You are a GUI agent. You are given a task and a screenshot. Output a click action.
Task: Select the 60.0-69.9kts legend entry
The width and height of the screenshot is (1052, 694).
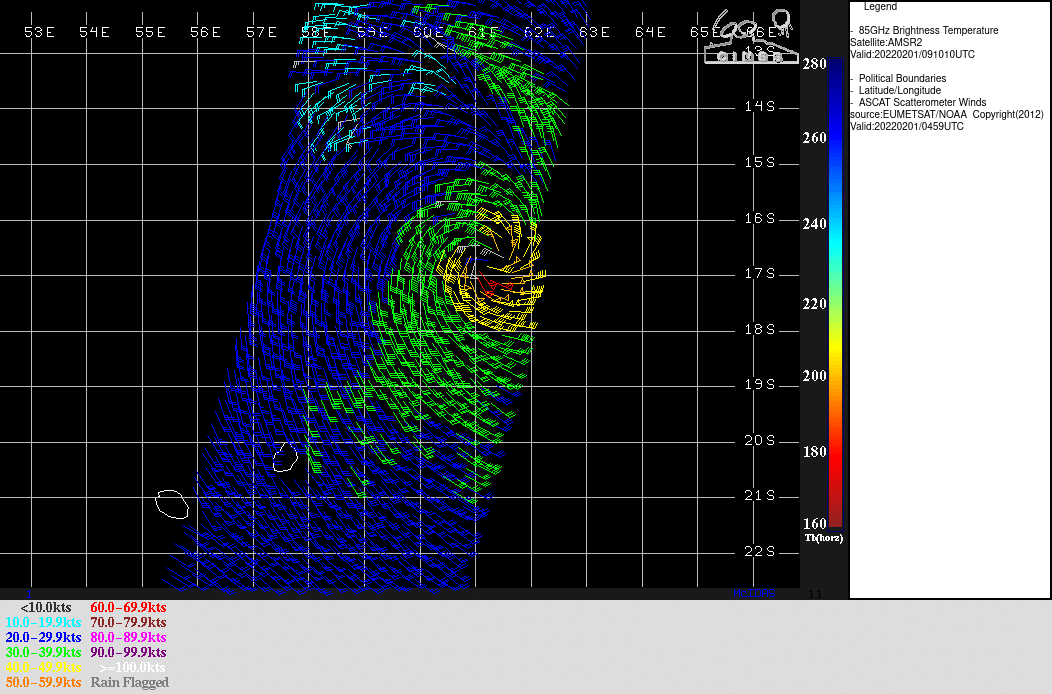pyautogui.click(x=128, y=607)
